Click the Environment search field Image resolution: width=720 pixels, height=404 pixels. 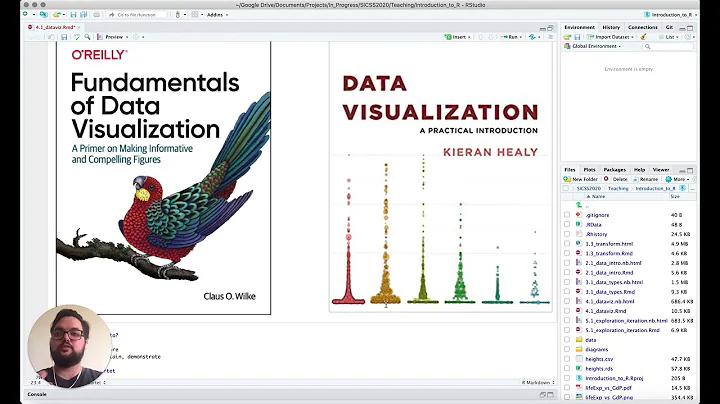[668, 46]
